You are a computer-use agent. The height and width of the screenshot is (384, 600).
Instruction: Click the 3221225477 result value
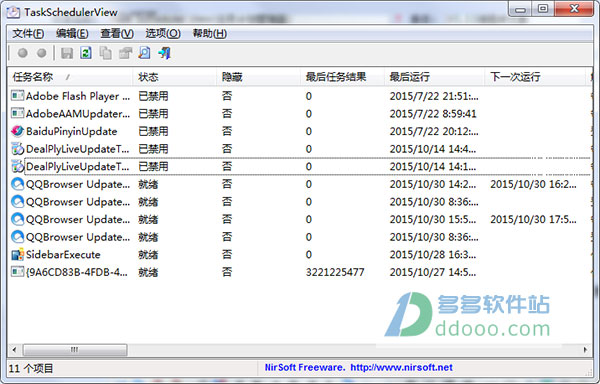pyautogui.click(x=335, y=272)
